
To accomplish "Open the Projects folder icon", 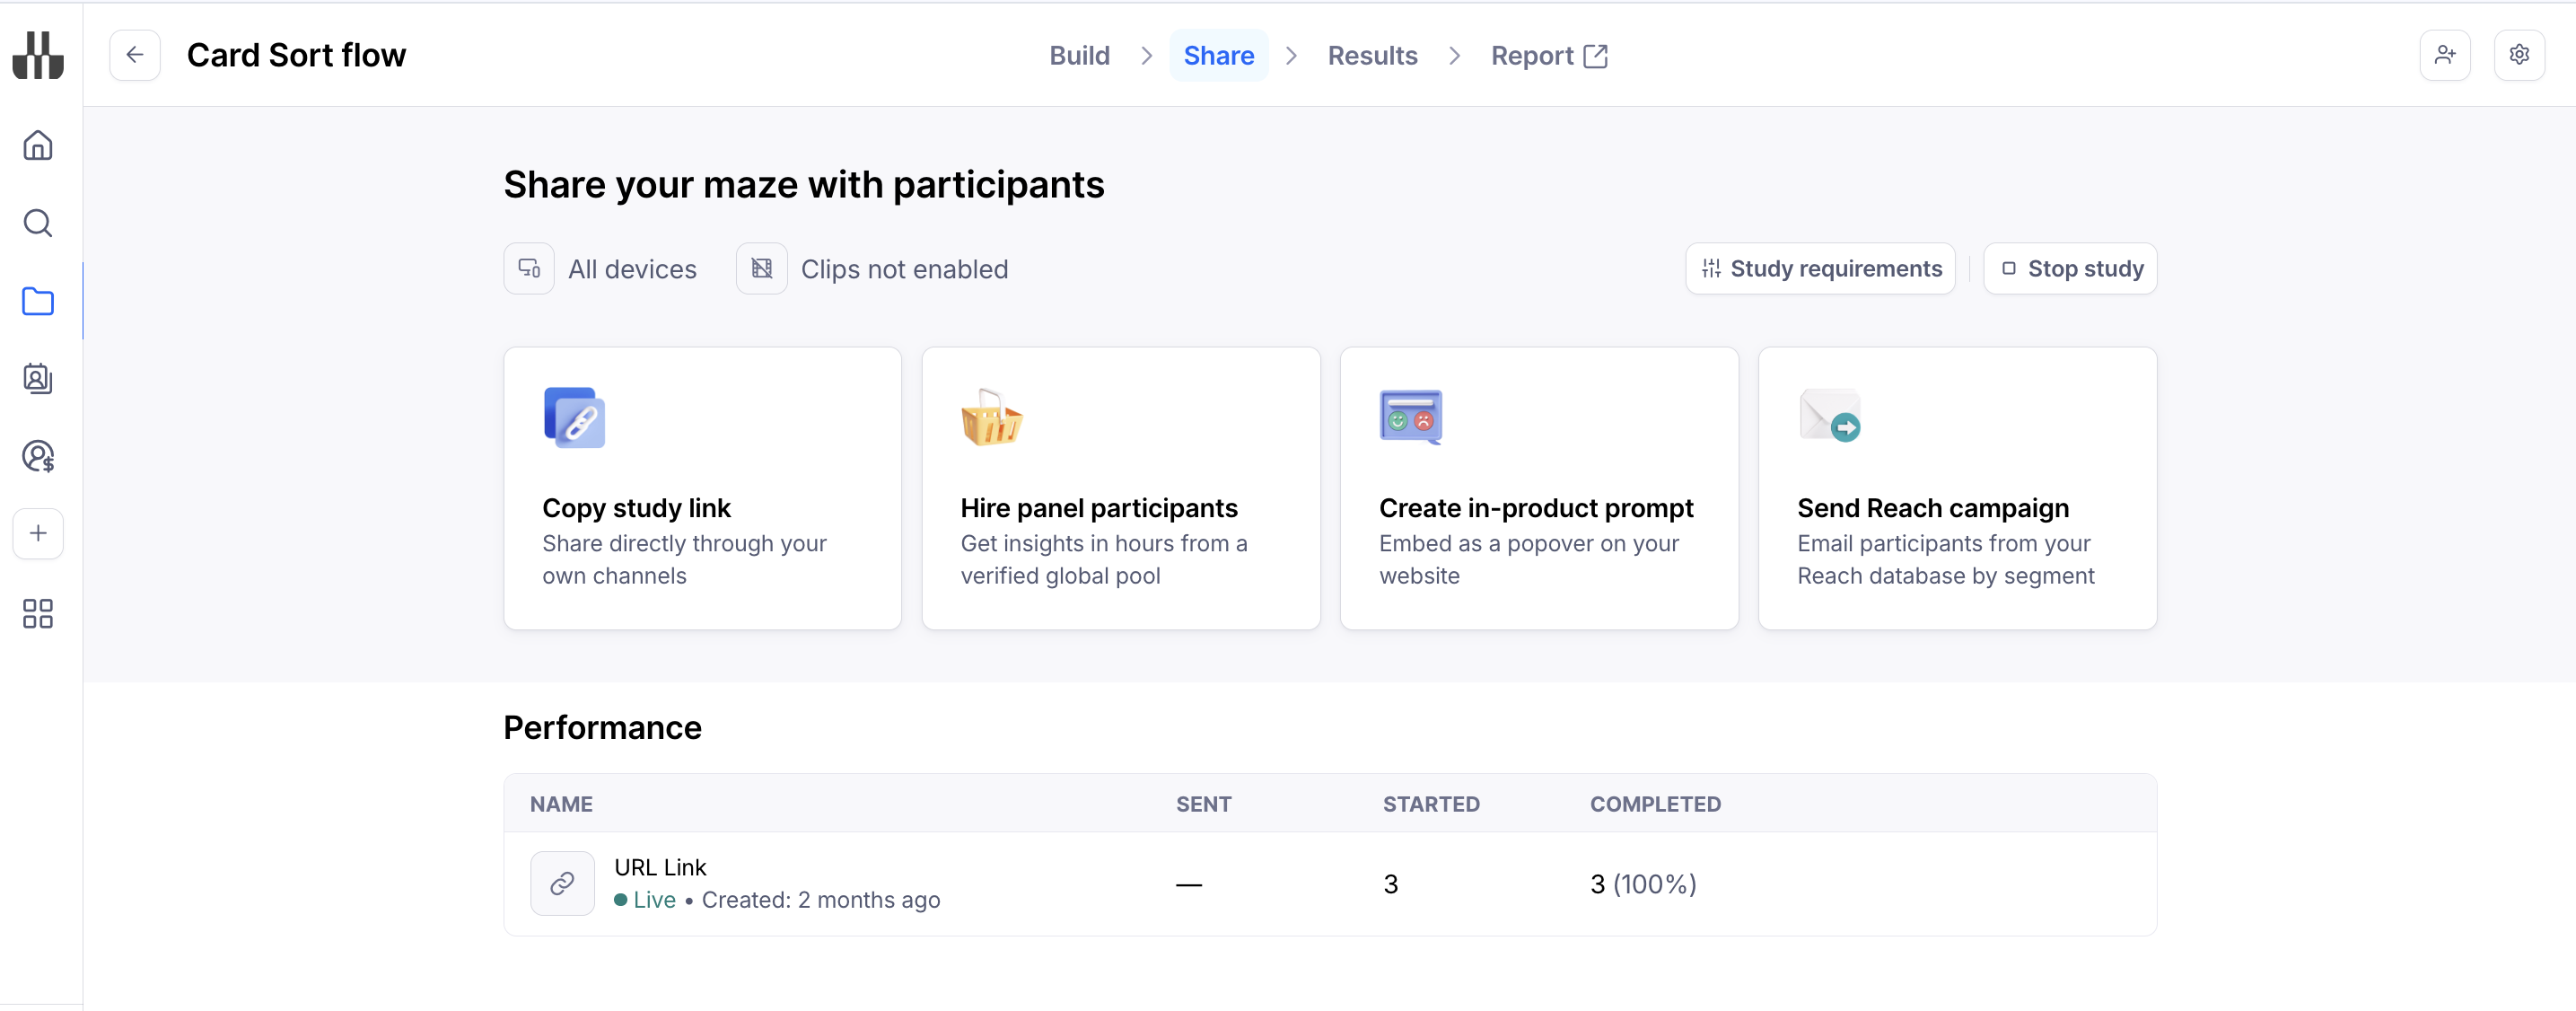I will click(38, 301).
